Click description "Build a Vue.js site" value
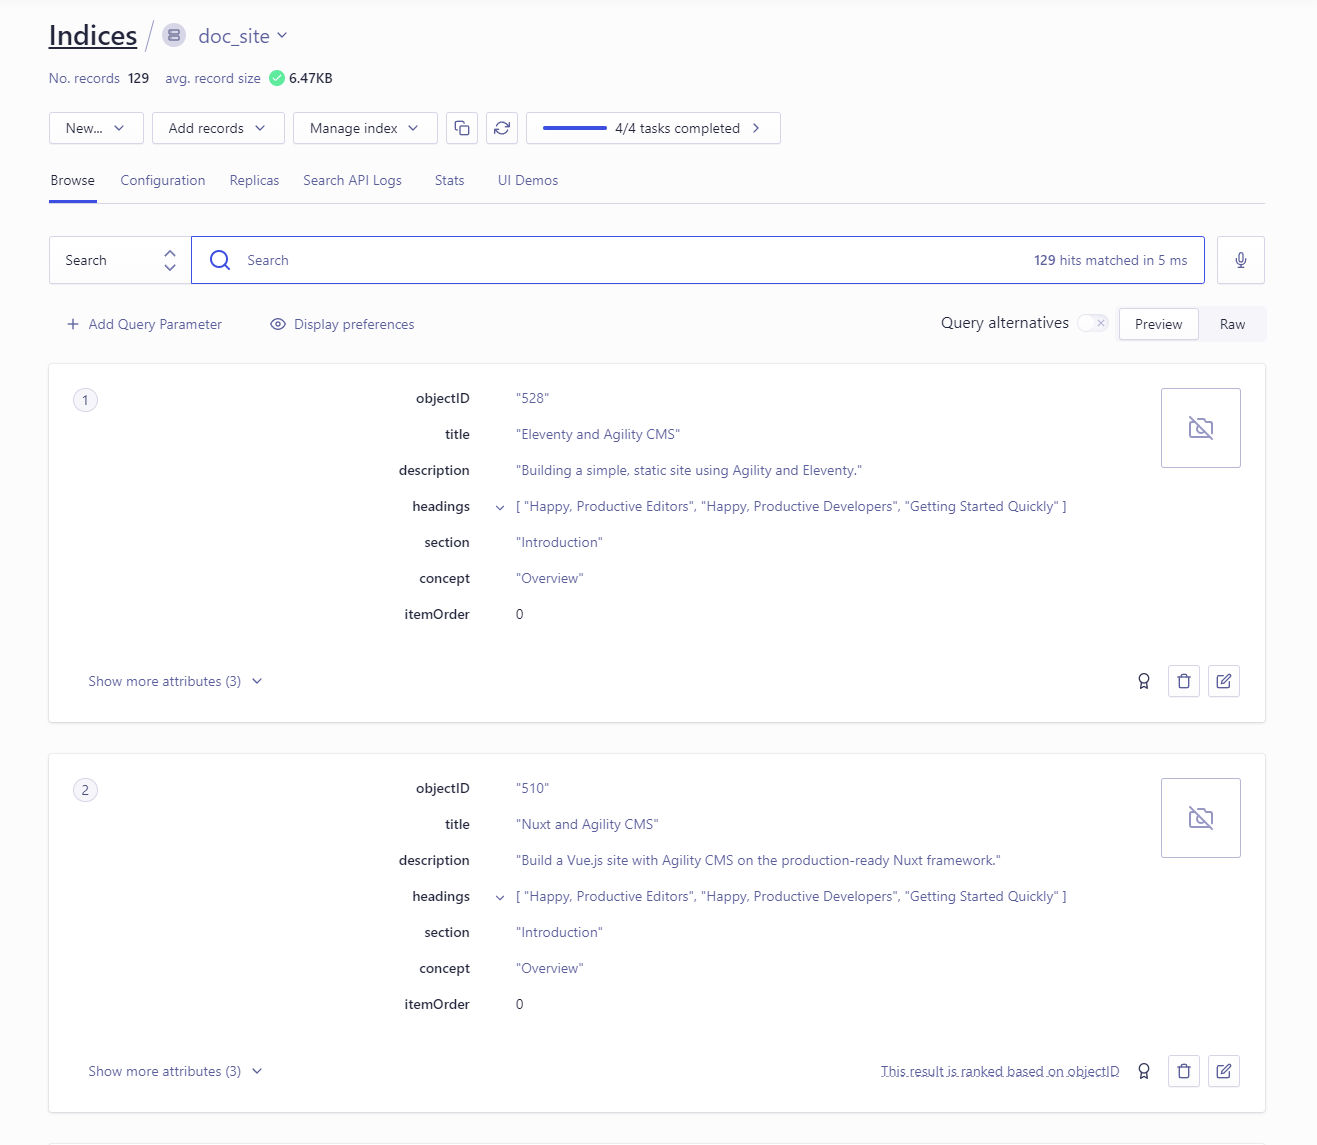Screen dimensions: 1317x1145 758,860
